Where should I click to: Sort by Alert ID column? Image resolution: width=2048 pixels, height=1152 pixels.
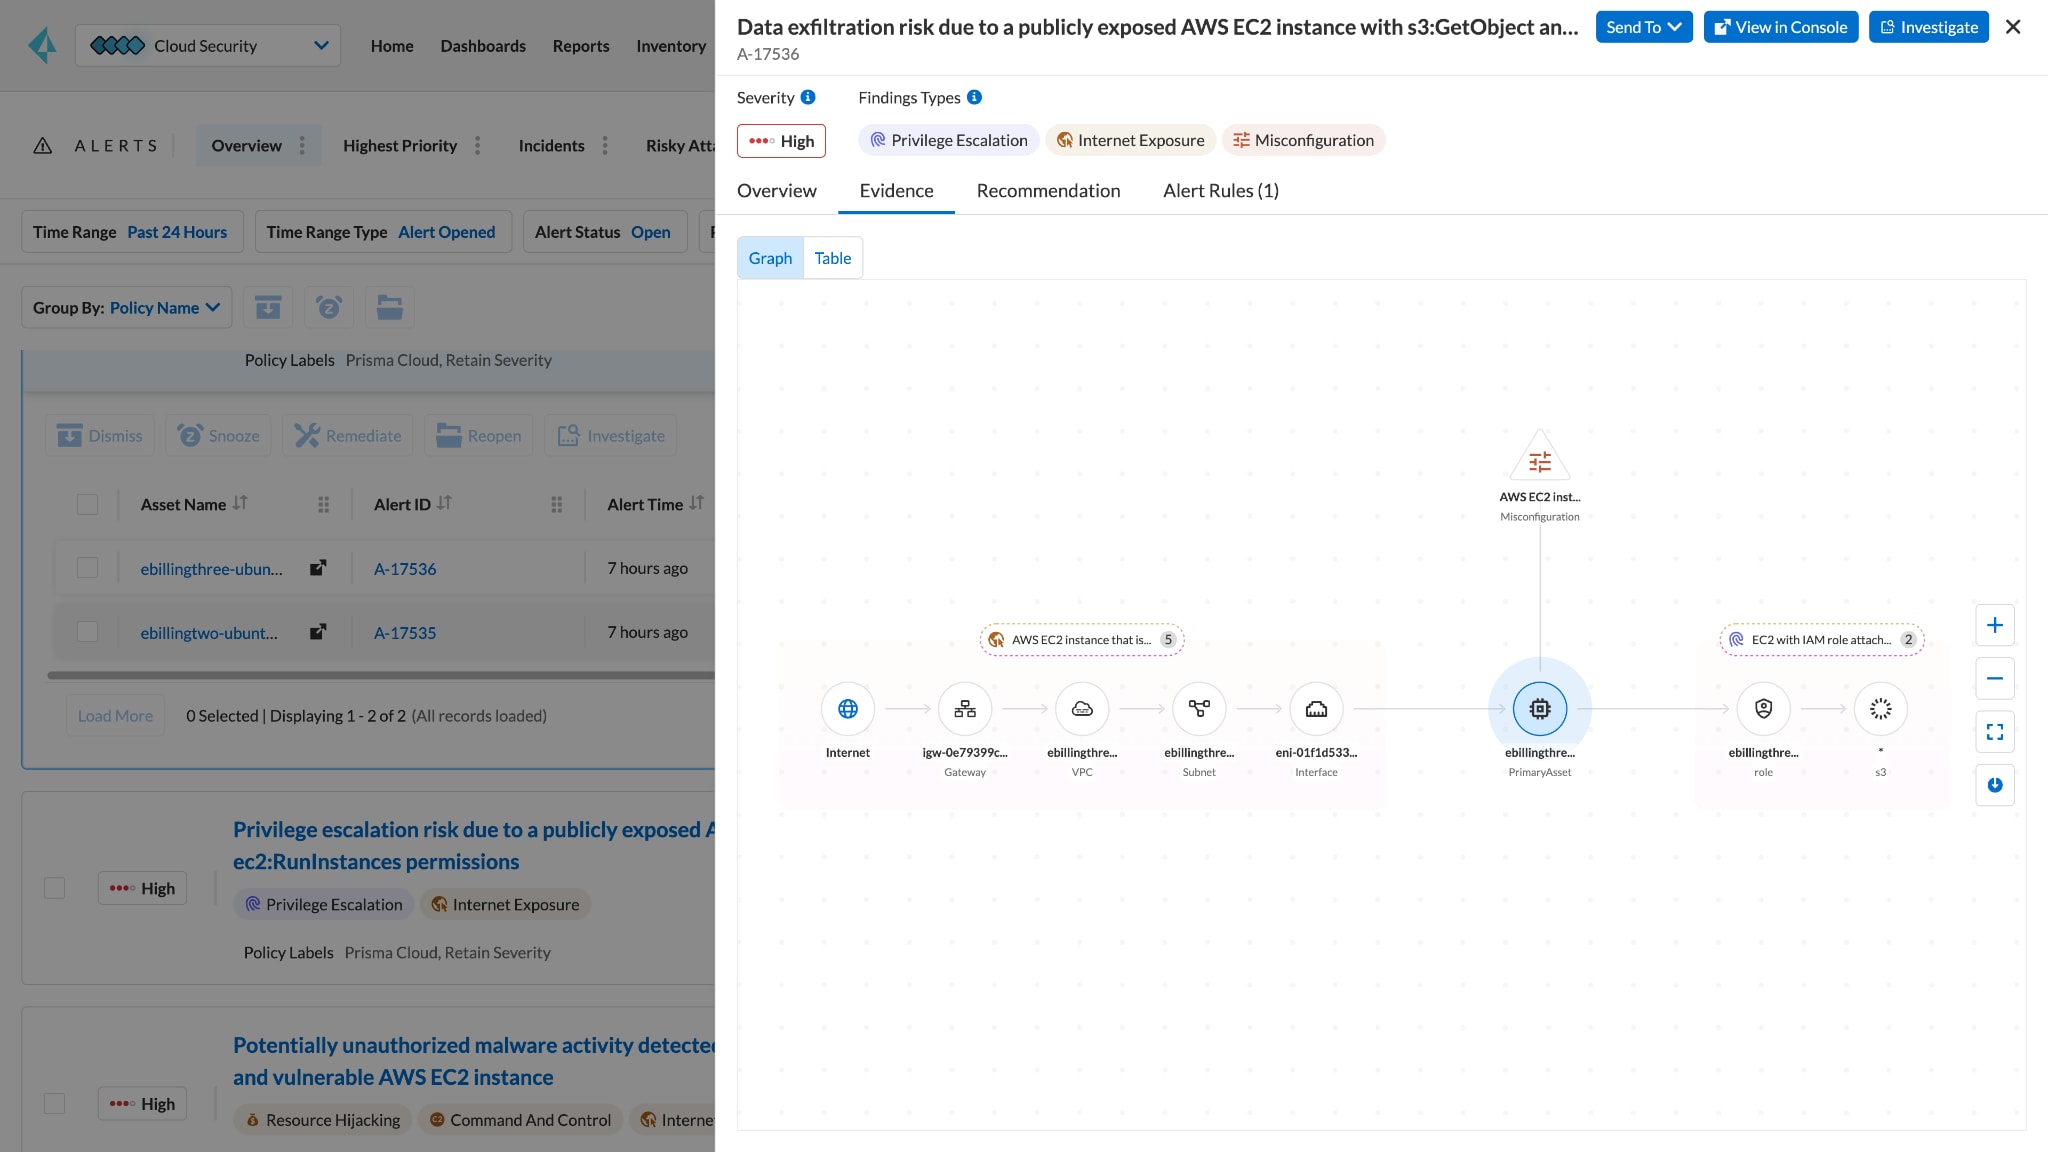coord(444,503)
